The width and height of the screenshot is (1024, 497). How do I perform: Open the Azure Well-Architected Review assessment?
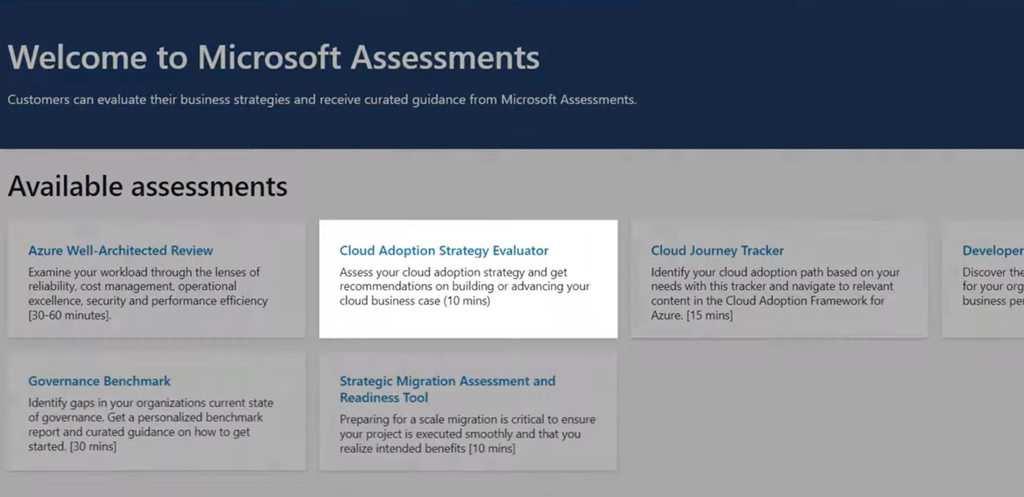click(x=120, y=250)
